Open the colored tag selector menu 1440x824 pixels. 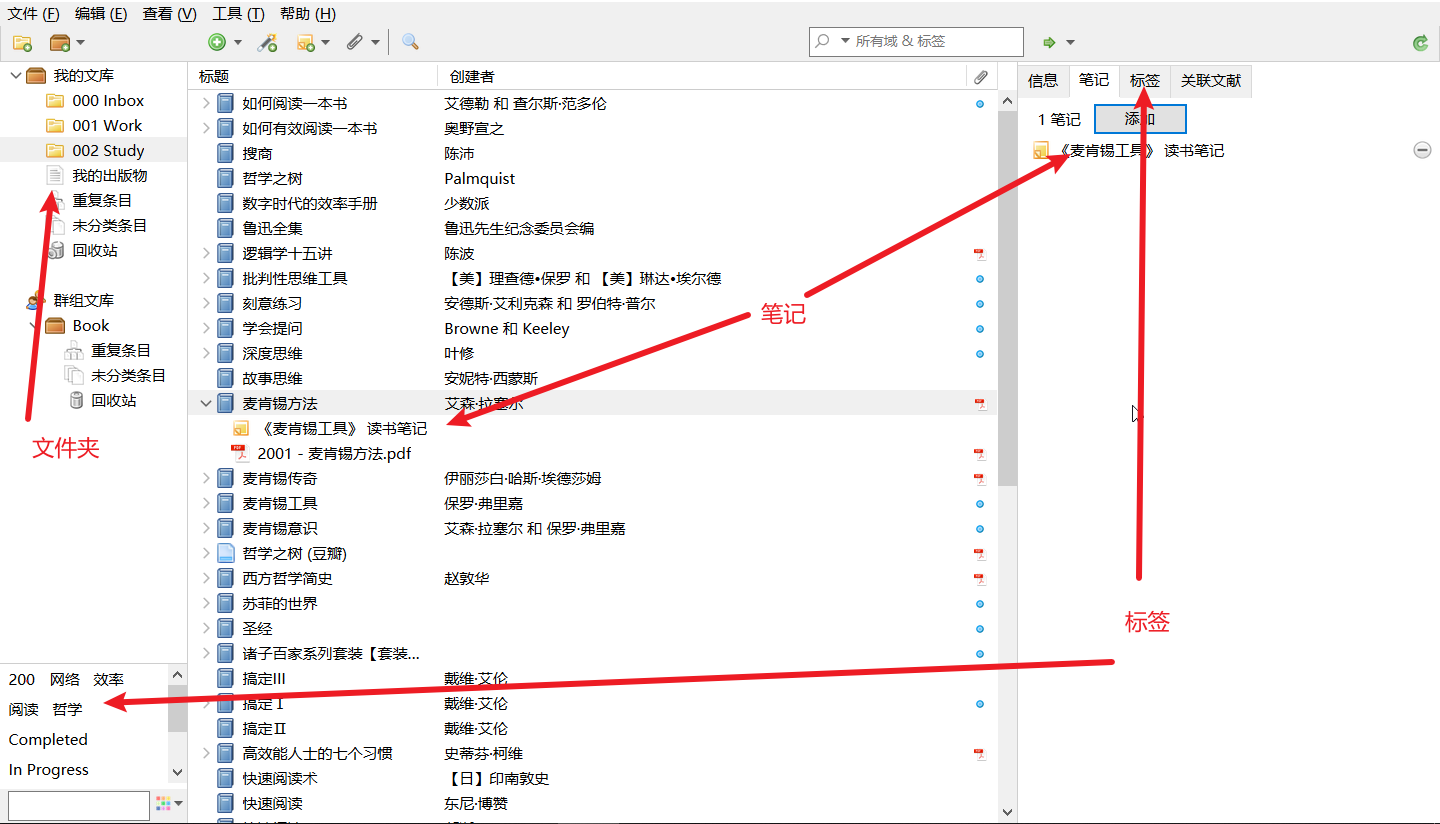point(169,803)
